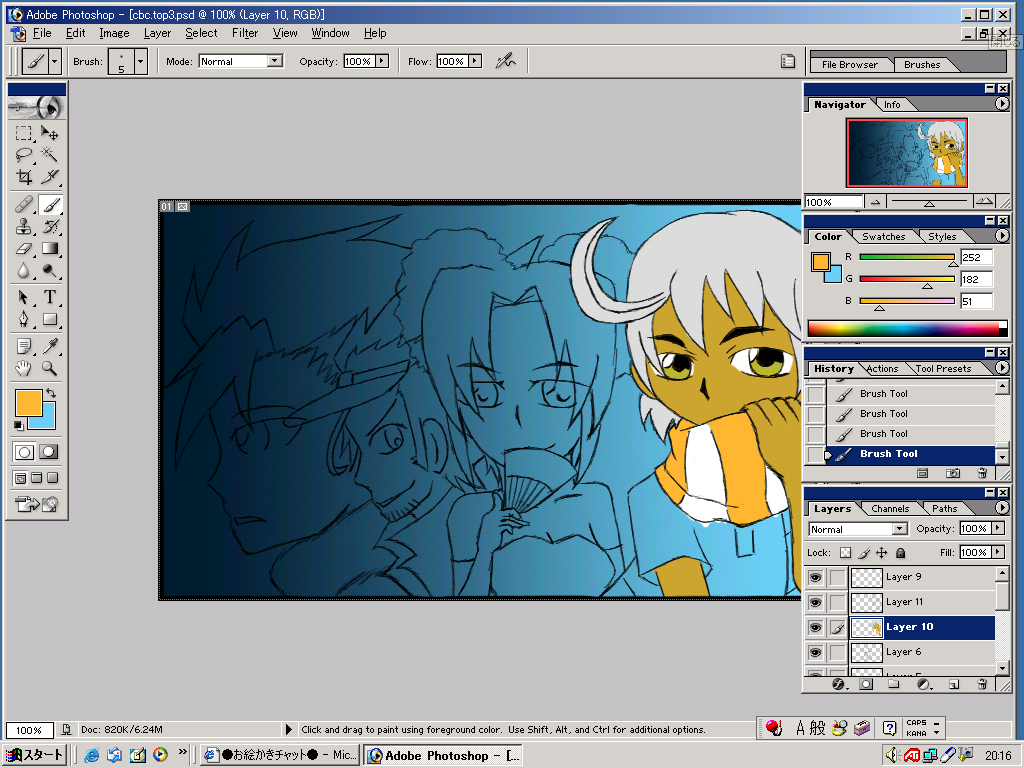
Task: Select the Pen tool
Action: pos(24,319)
